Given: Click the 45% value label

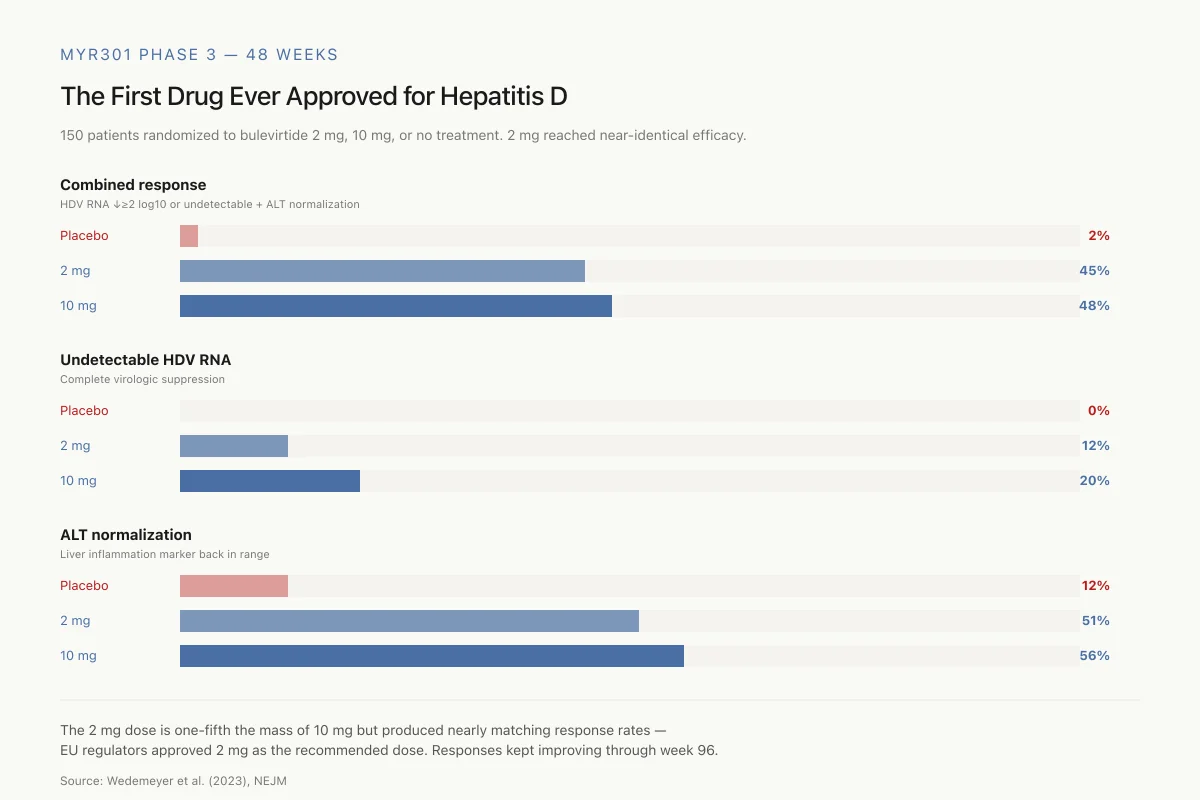Looking at the screenshot, I should (1094, 271).
